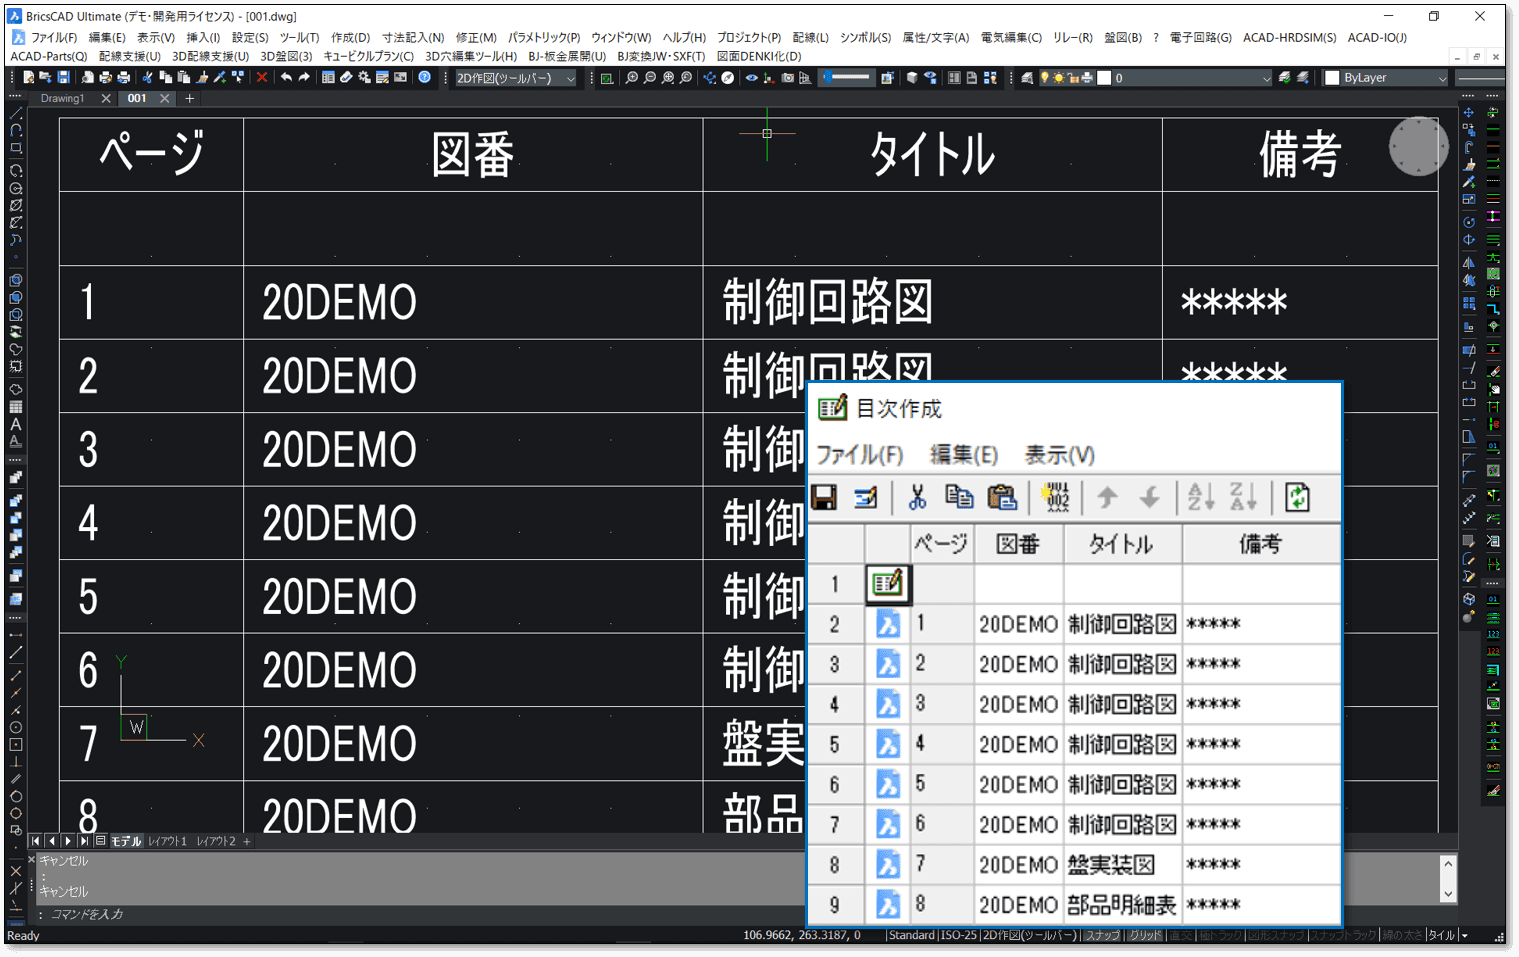Click the red X delete icon
Image resolution: width=1519 pixels, height=957 pixels.
(x=261, y=77)
